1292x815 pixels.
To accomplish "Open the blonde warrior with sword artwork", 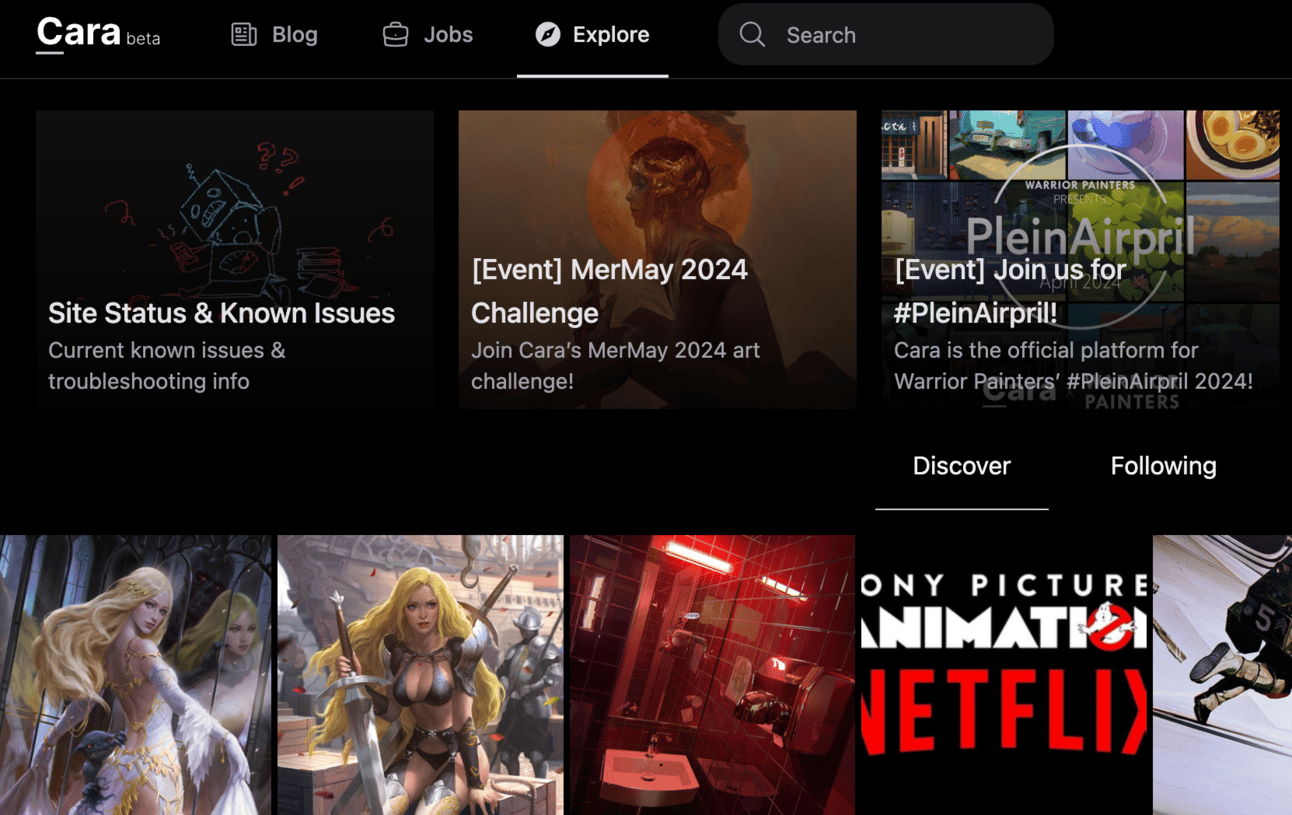I will click(421, 675).
